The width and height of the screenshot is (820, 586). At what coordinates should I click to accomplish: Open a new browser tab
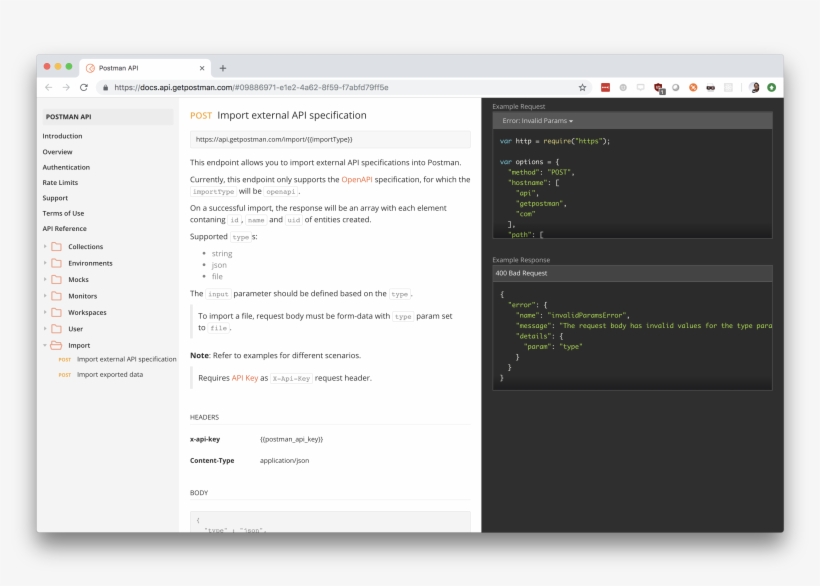tap(222, 68)
